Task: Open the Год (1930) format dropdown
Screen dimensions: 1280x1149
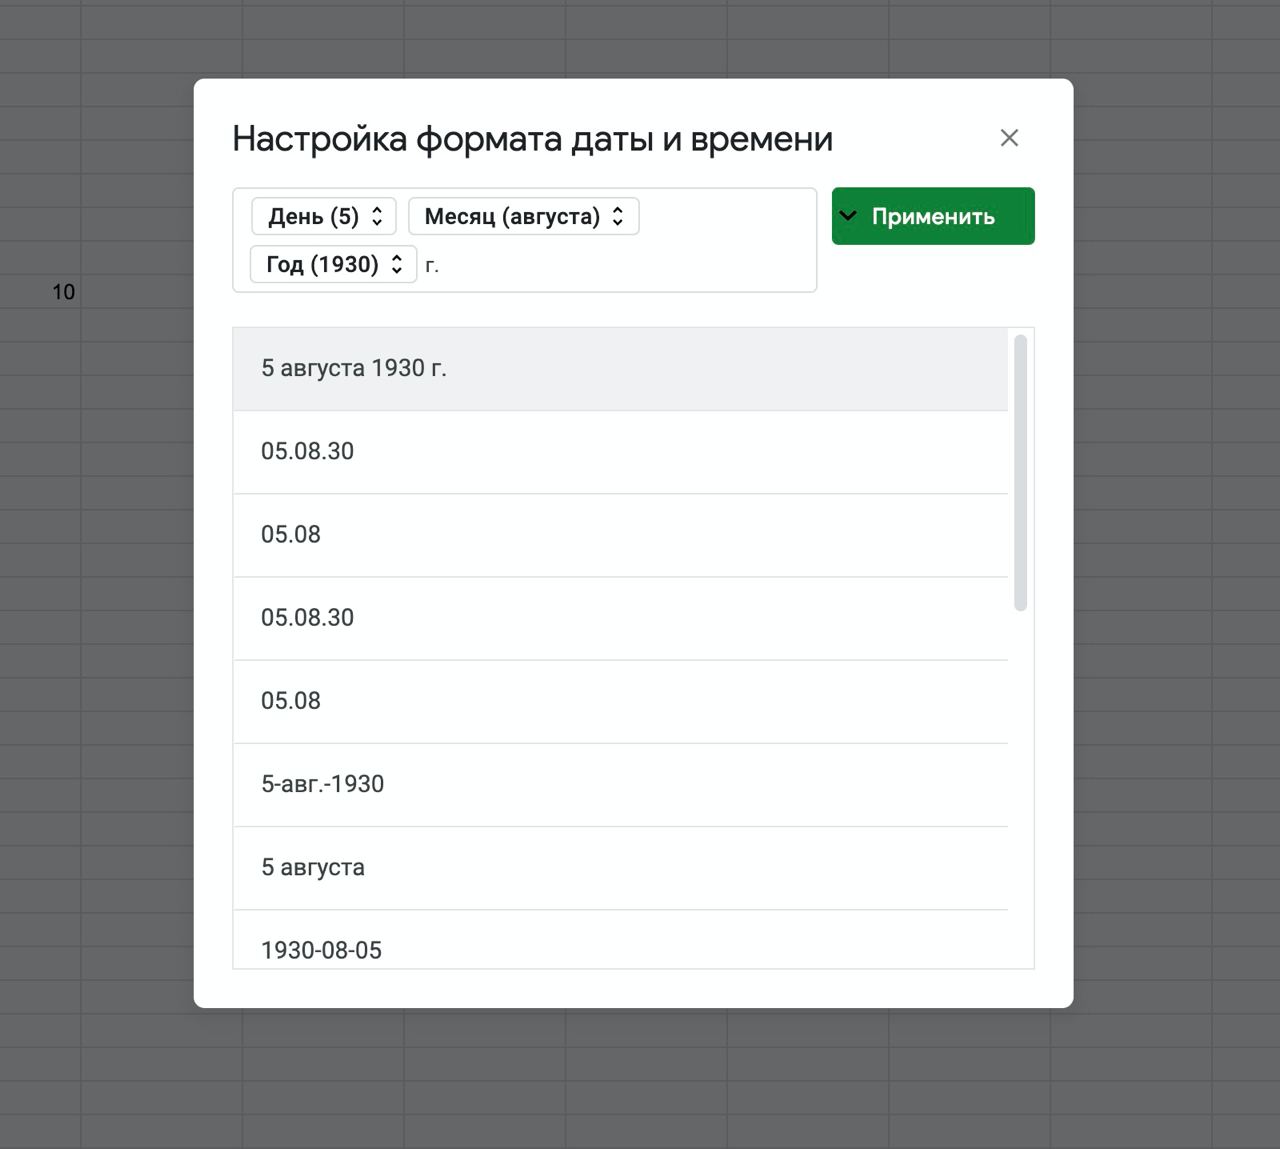Action: [333, 264]
